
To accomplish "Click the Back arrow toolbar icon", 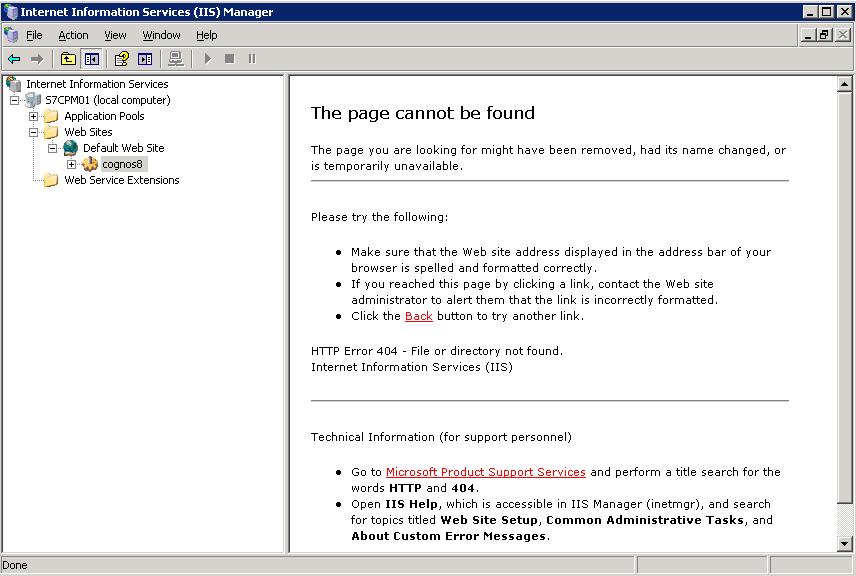I will pyautogui.click(x=14, y=59).
